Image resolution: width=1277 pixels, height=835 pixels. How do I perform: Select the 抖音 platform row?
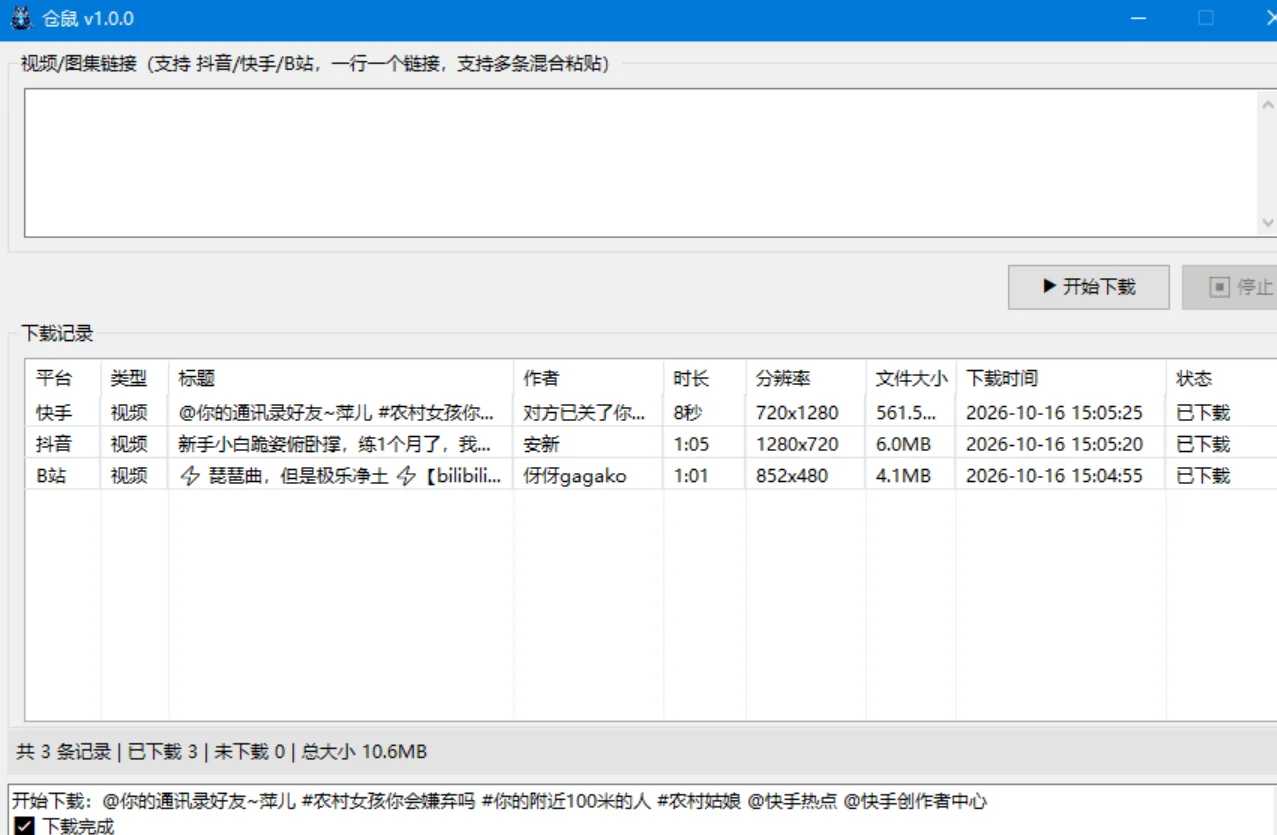point(650,444)
